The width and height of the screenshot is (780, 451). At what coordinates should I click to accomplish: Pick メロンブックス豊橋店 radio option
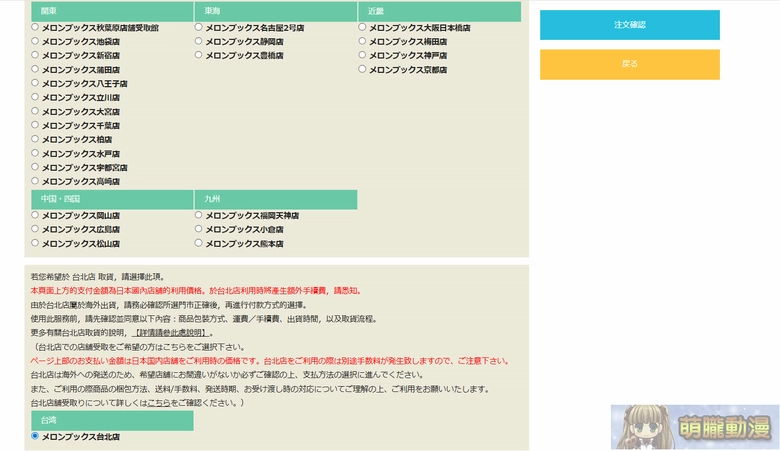pyautogui.click(x=198, y=55)
